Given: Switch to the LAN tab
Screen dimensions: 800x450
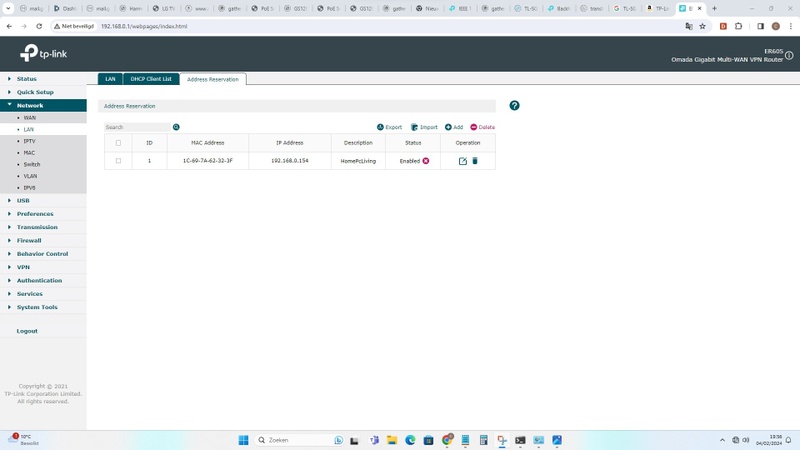Looking at the screenshot, I should [x=110, y=79].
